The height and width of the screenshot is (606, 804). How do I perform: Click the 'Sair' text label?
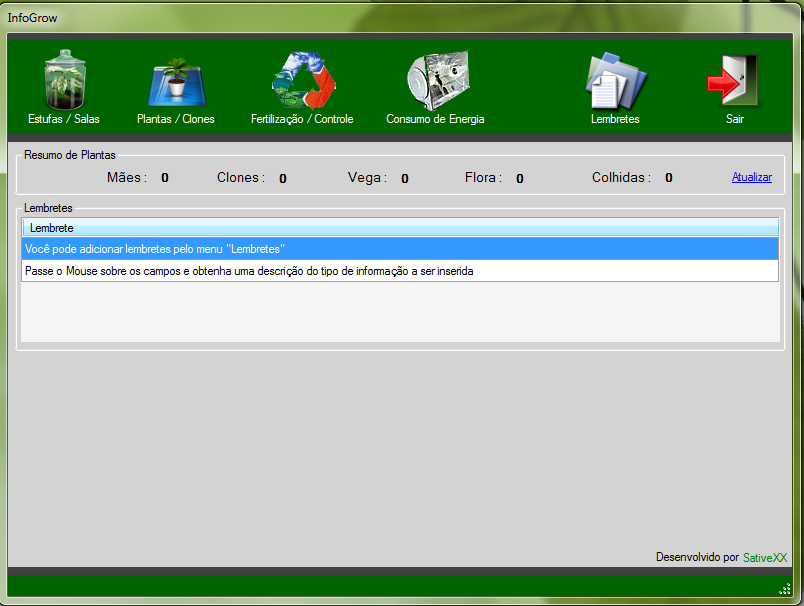coord(734,119)
